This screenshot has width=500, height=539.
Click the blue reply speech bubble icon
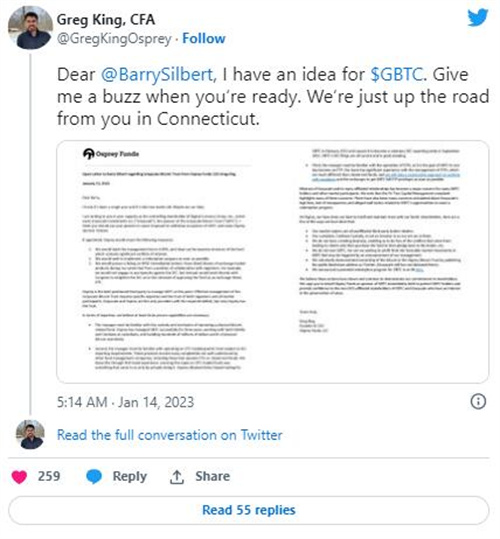94,477
